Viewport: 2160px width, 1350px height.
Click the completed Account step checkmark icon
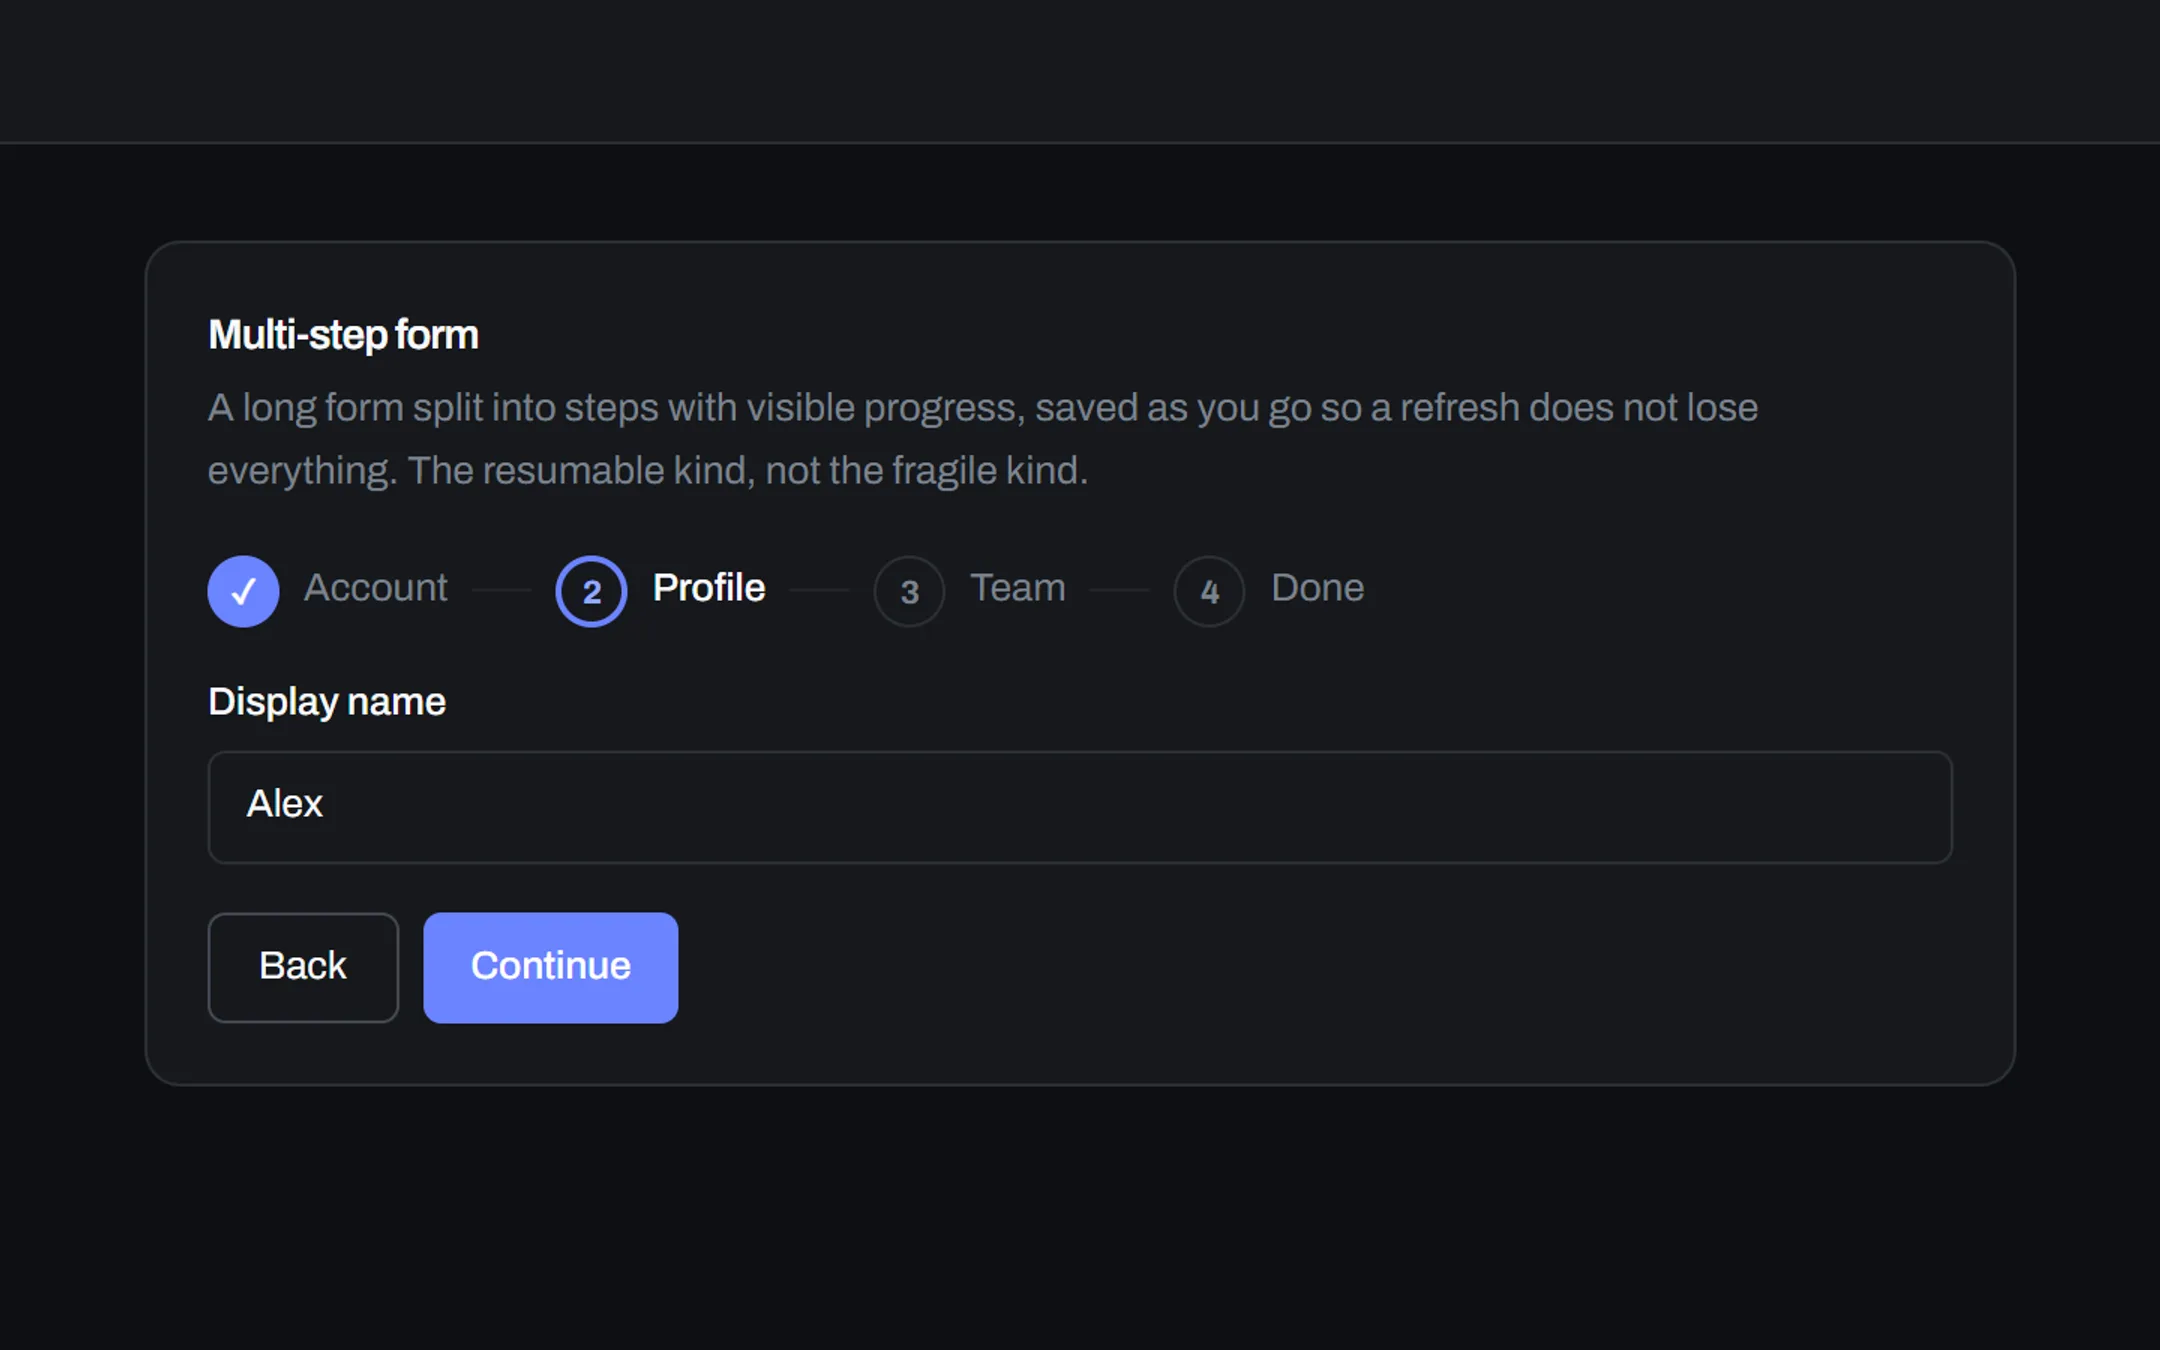tap(243, 591)
